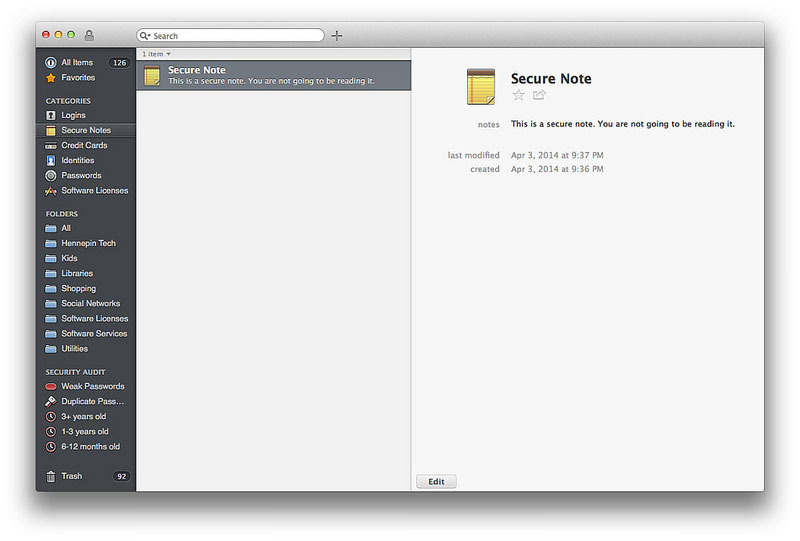Open Software Licenses under Categories
The width and height of the screenshot is (800, 541).
pos(94,190)
